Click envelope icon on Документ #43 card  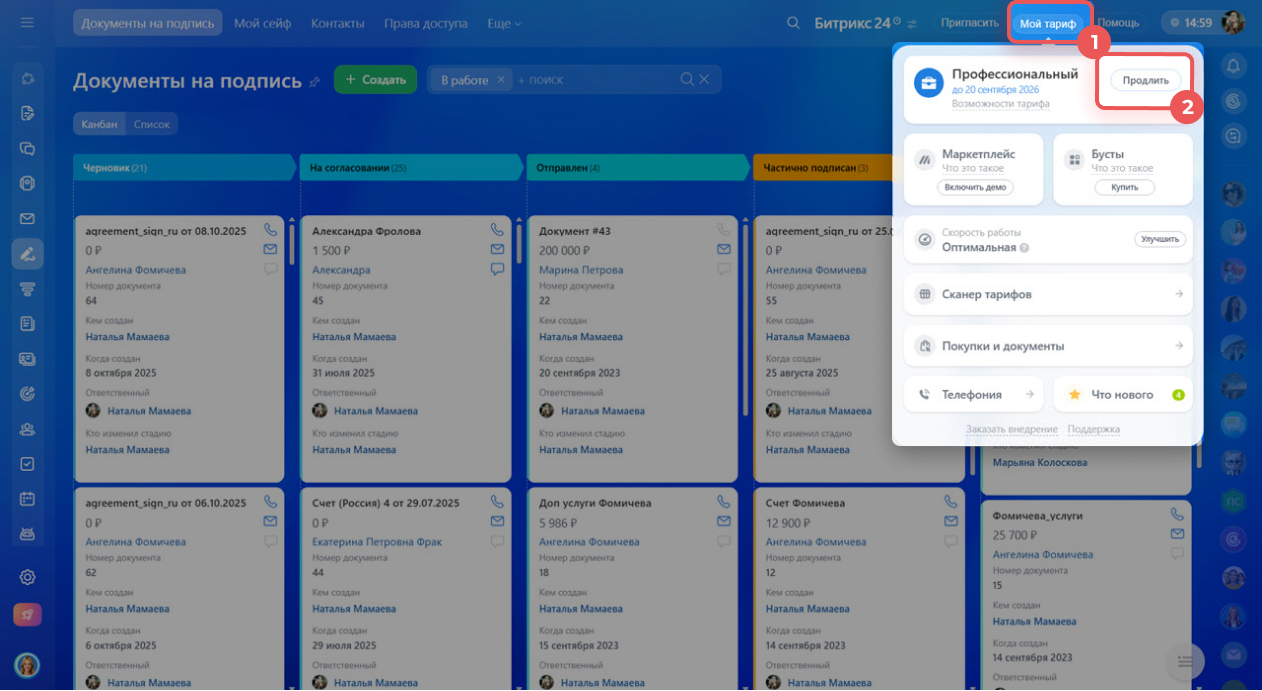tap(724, 249)
